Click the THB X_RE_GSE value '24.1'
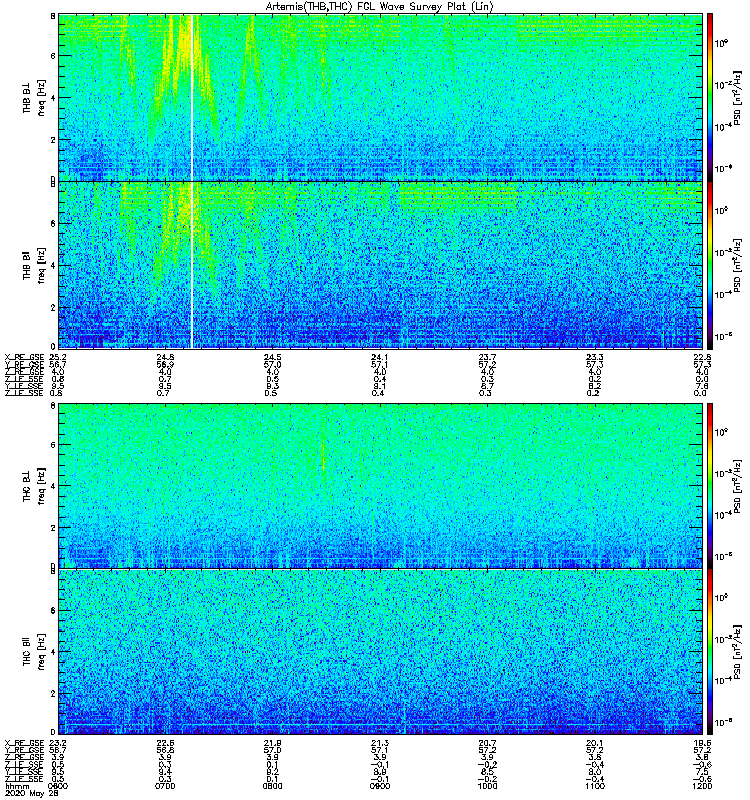This screenshot has width=750, height=800. (380, 357)
